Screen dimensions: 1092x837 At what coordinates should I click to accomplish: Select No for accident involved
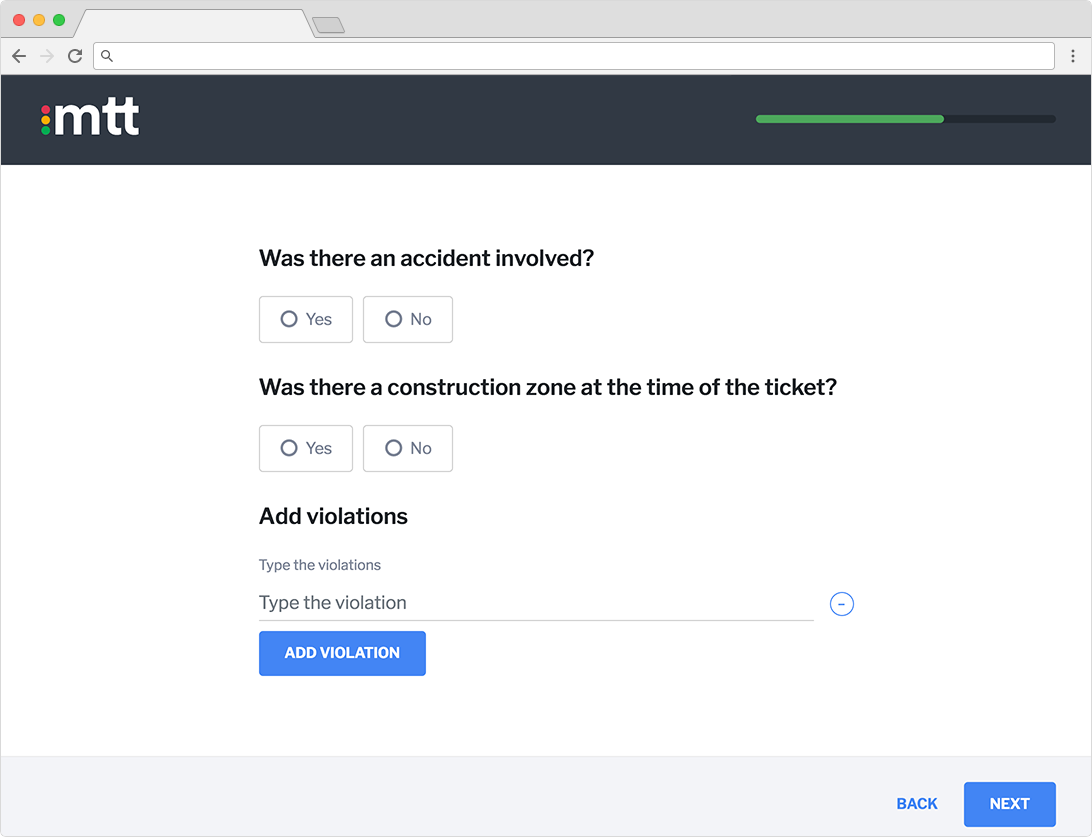(x=407, y=320)
